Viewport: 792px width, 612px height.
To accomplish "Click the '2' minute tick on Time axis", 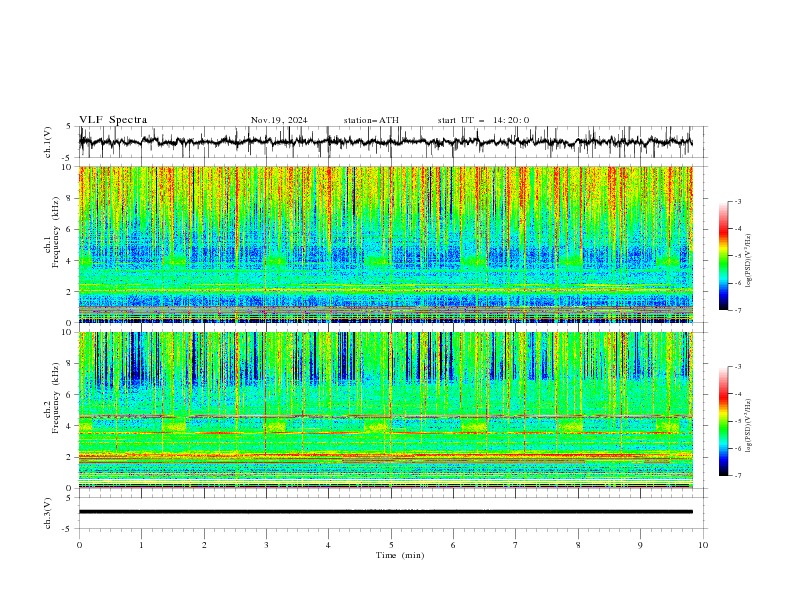I will 204,545.
